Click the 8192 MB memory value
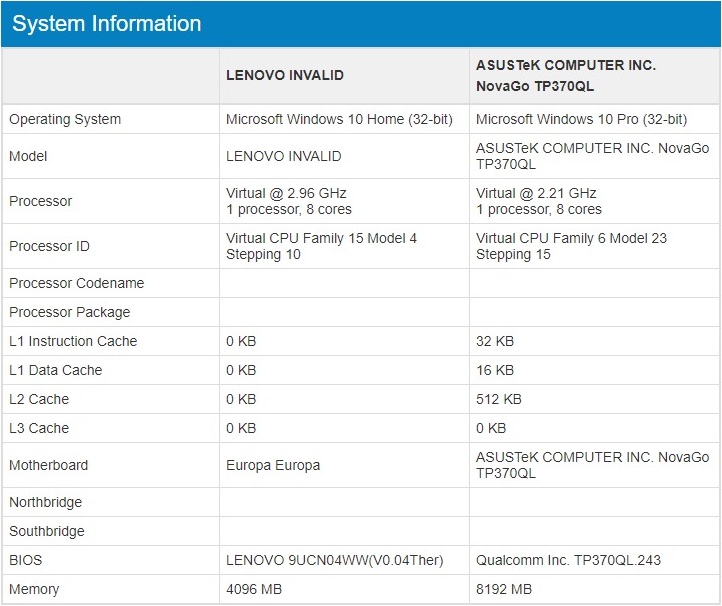 click(x=504, y=589)
